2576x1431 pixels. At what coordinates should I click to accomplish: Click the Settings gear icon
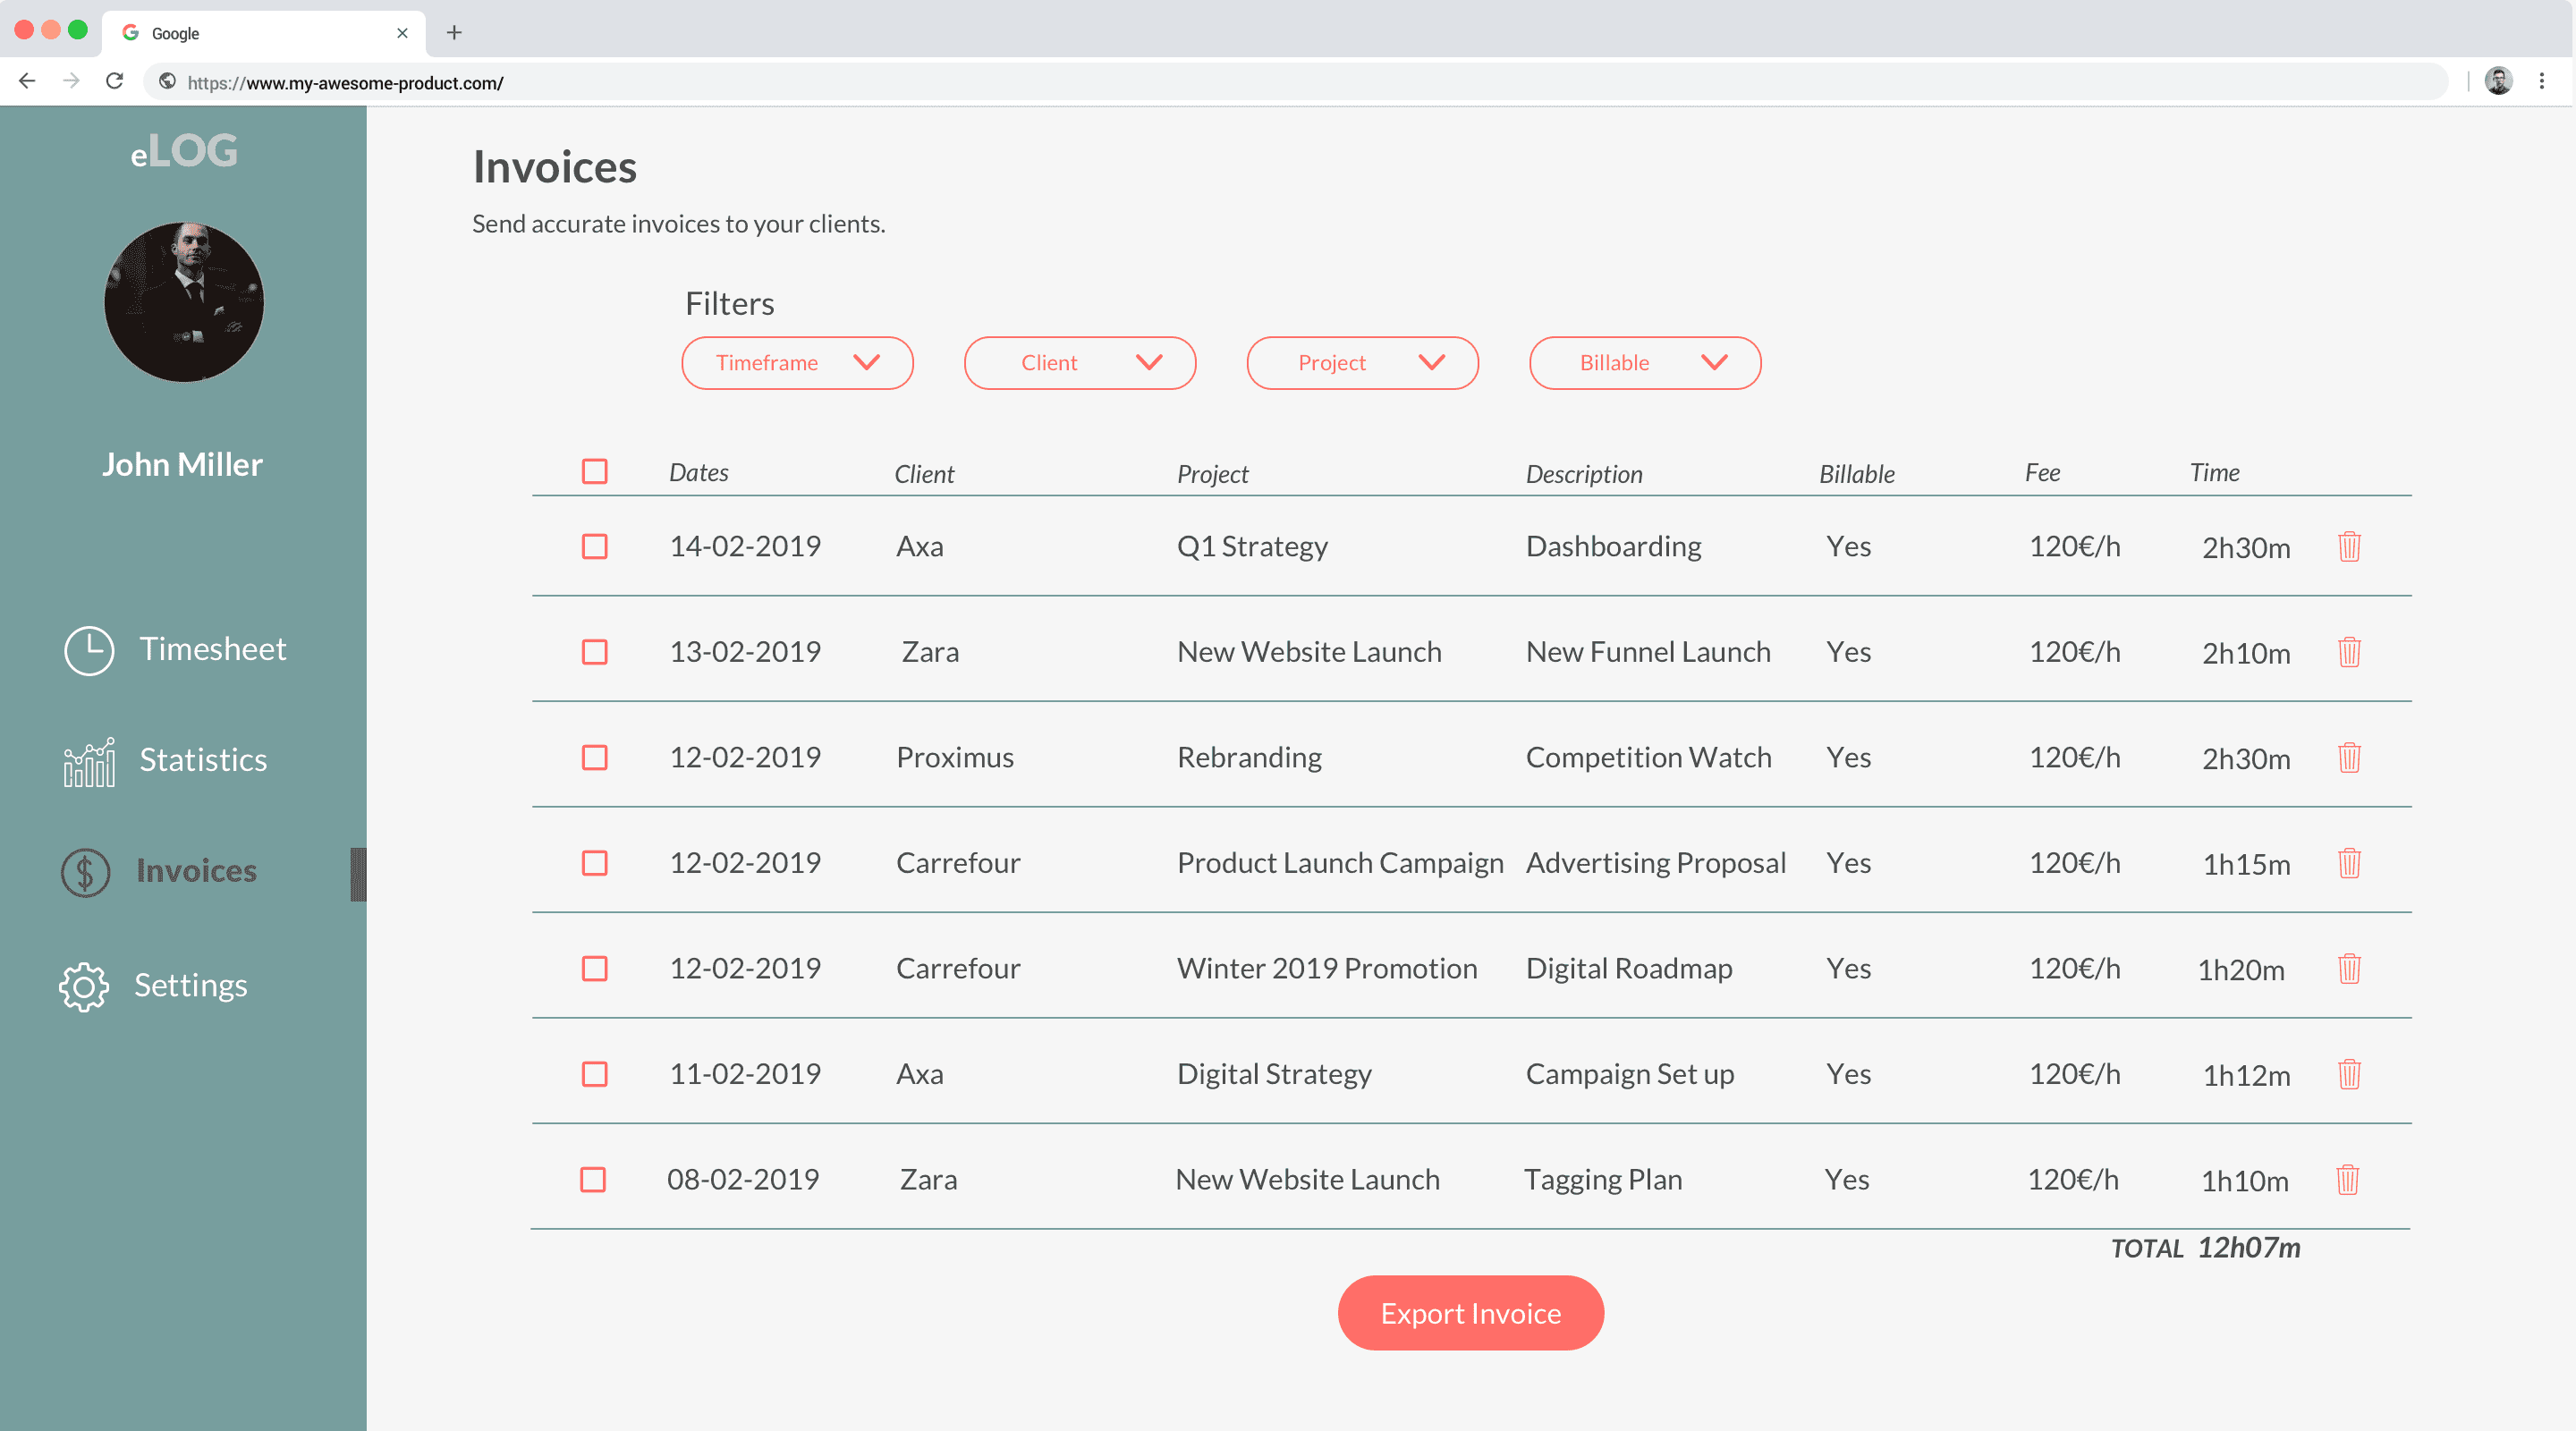coord(84,987)
